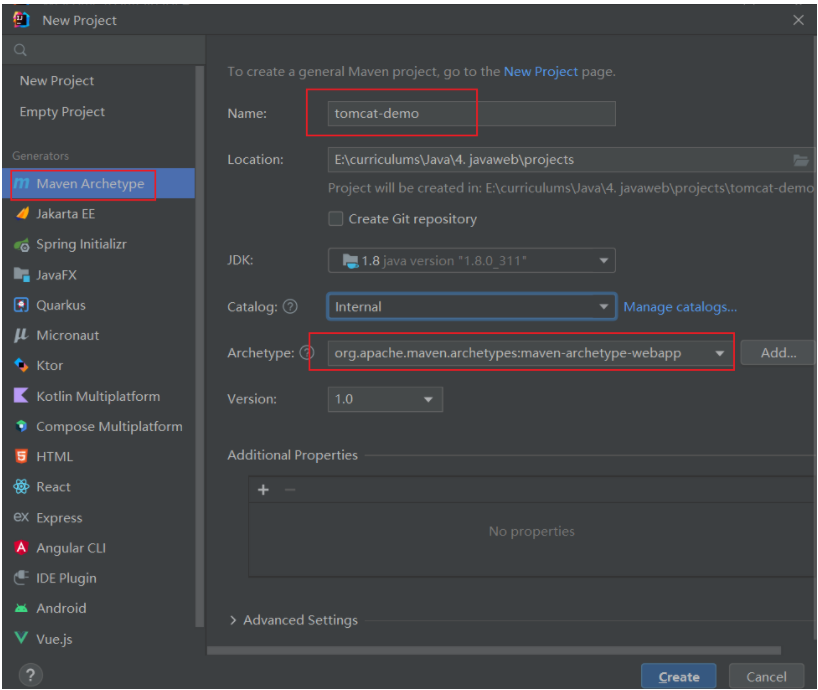This screenshot has height=690, width=818.
Task: Click the Cancel button
Action: pyautogui.click(x=766, y=676)
